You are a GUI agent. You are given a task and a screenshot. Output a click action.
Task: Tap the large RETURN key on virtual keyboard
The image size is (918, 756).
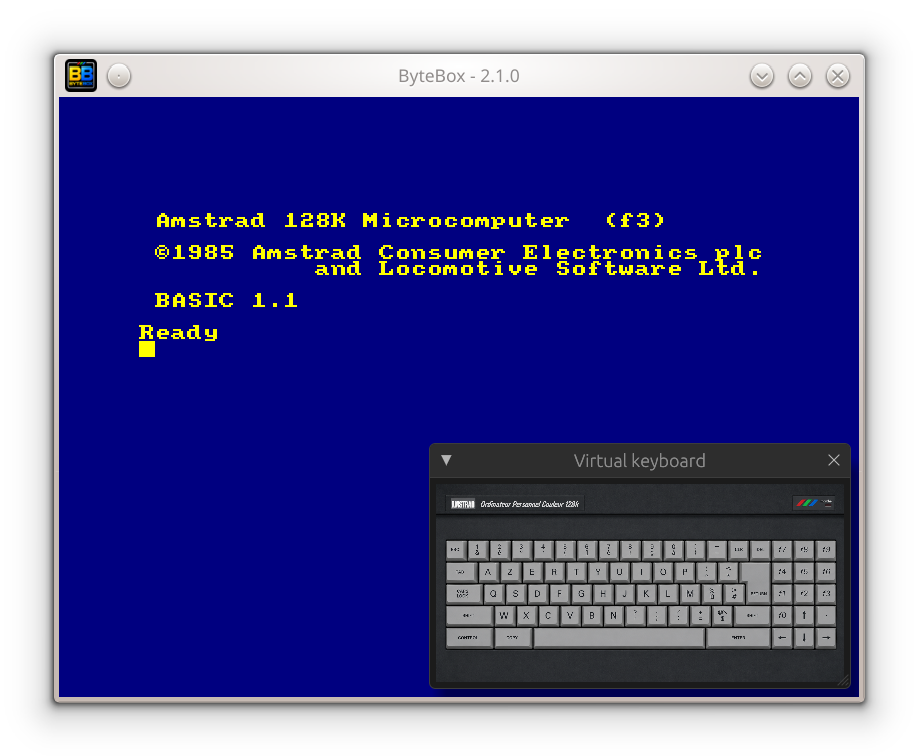[x=758, y=583]
